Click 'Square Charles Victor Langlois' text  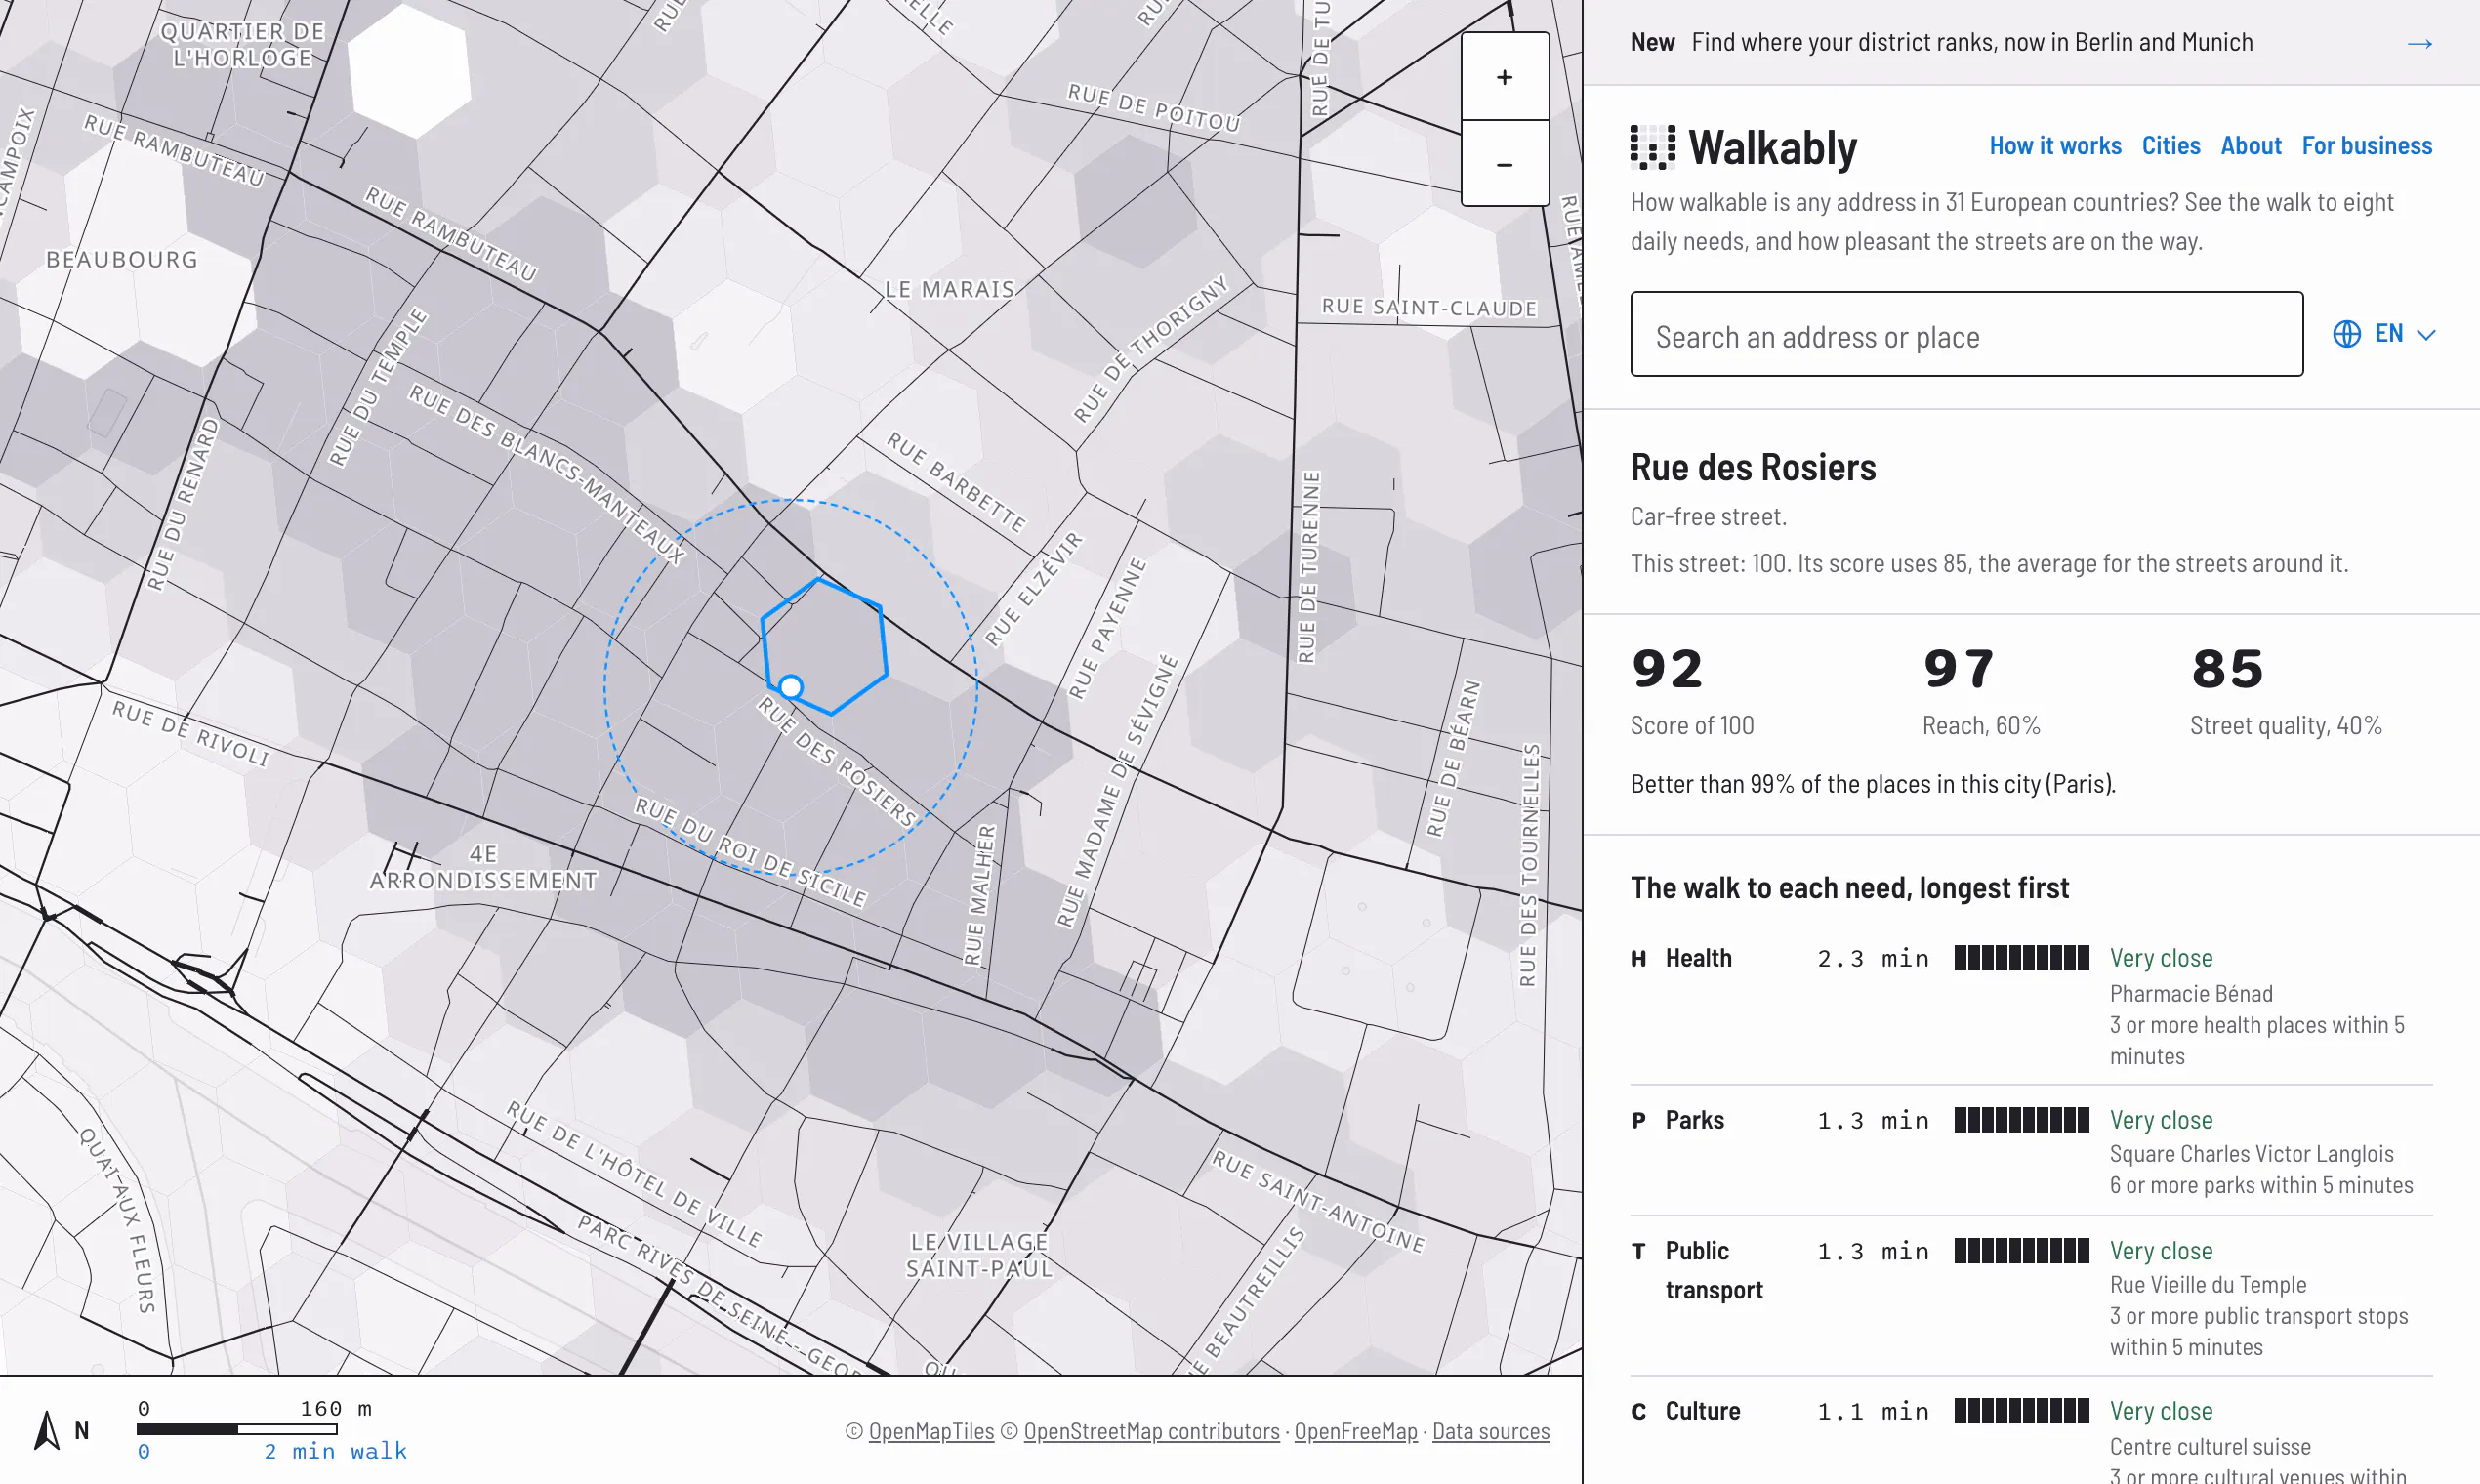pos(2251,1153)
